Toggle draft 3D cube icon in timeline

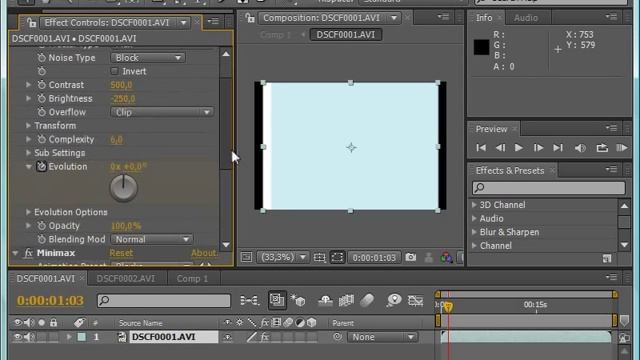coord(298,301)
